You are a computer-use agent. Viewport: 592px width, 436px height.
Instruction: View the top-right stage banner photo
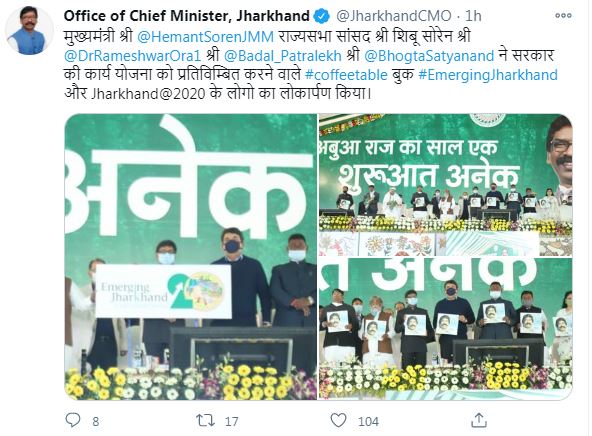pyautogui.click(x=446, y=185)
